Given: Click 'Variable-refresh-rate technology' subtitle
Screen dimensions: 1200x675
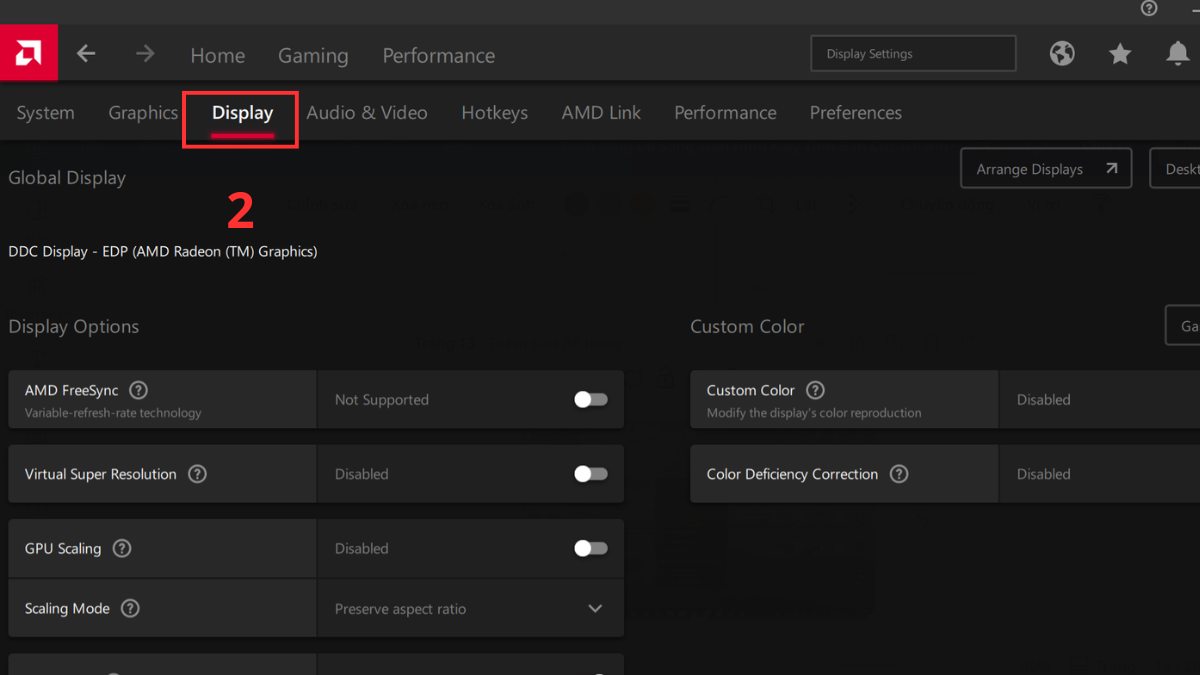Looking at the screenshot, I should pyautogui.click(x=113, y=413).
